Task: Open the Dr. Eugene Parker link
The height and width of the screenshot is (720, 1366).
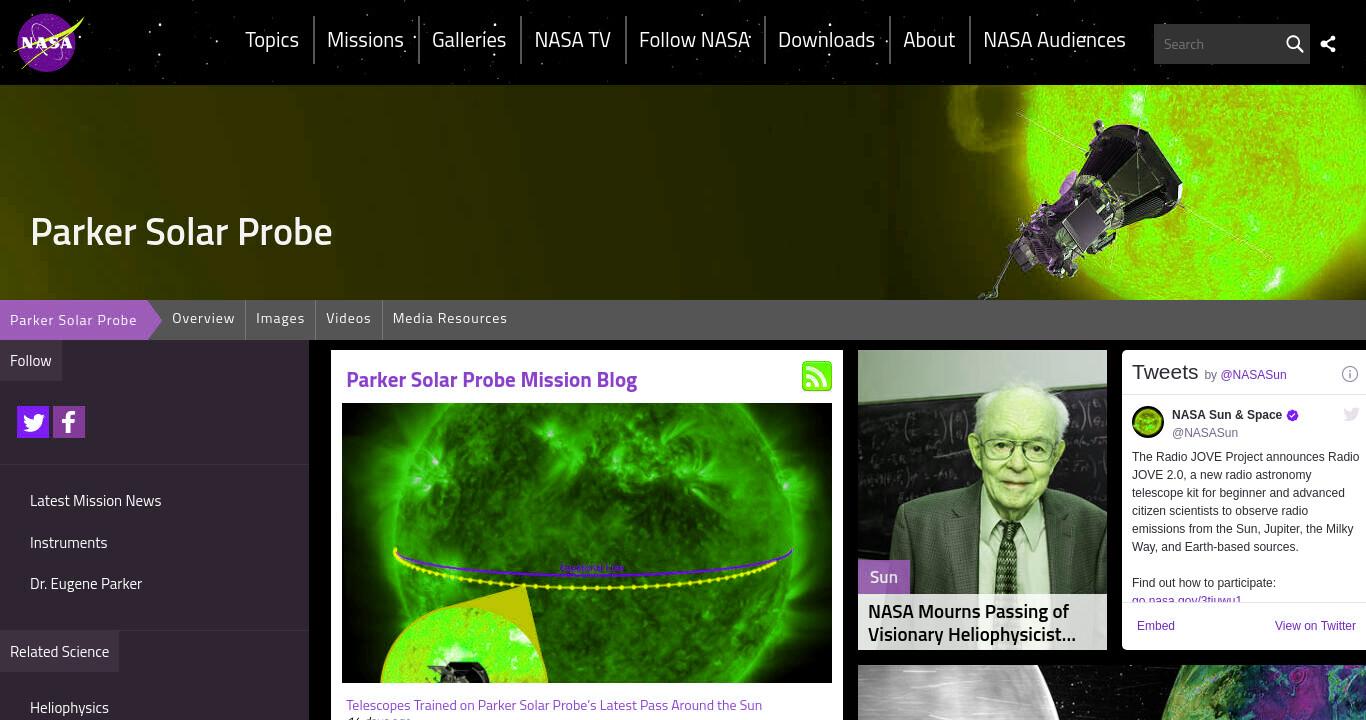Action: tap(86, 584)
